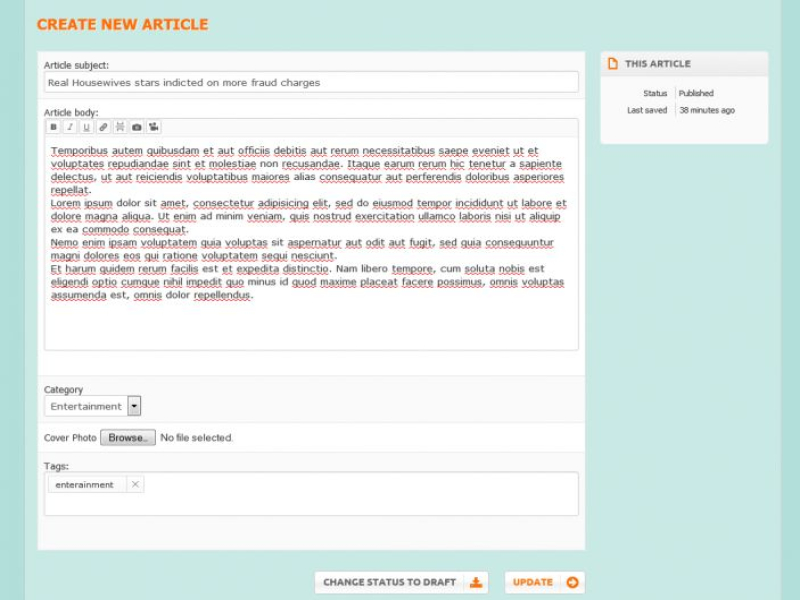Click the page break icon in toolbar

[120, 127]
